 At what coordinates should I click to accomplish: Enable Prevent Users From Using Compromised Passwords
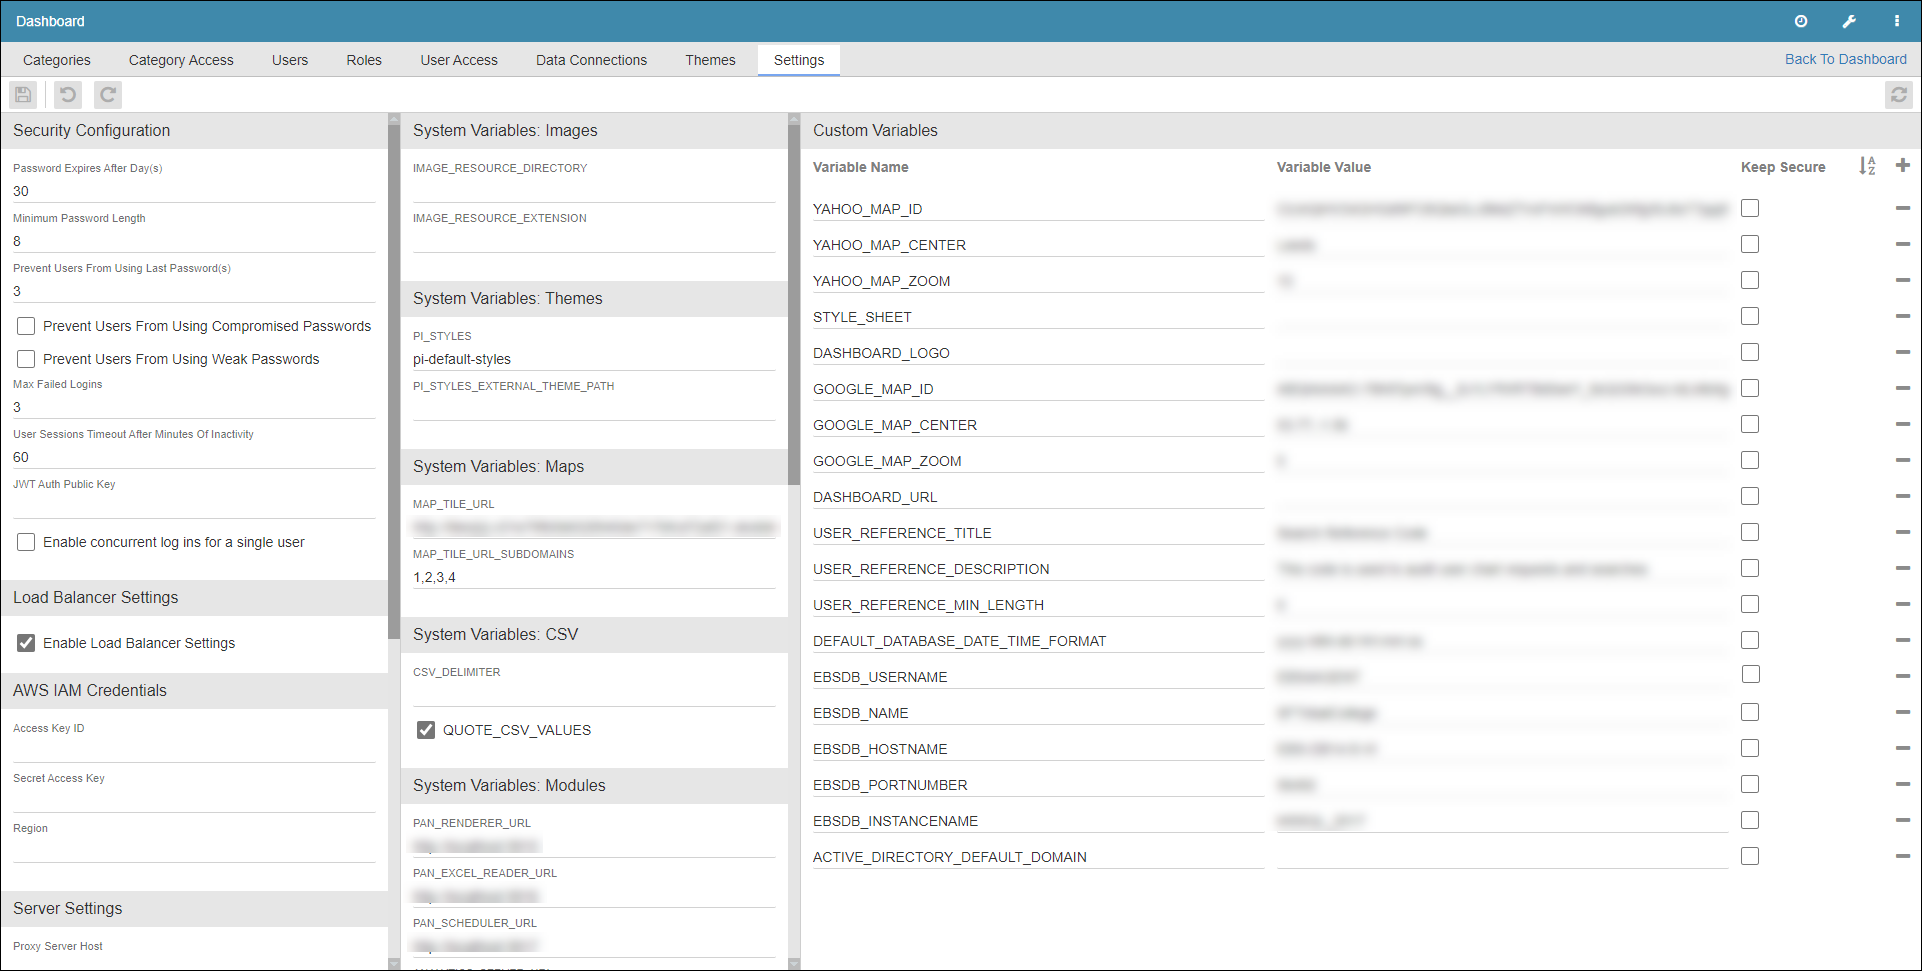(x=26, y=326)
